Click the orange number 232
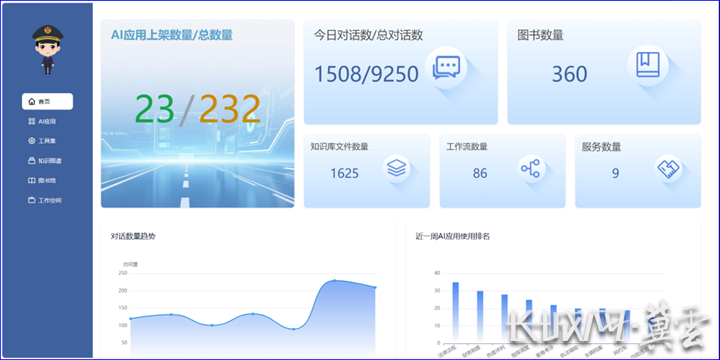This screenshot has width=720, height=360. (230, 109)
